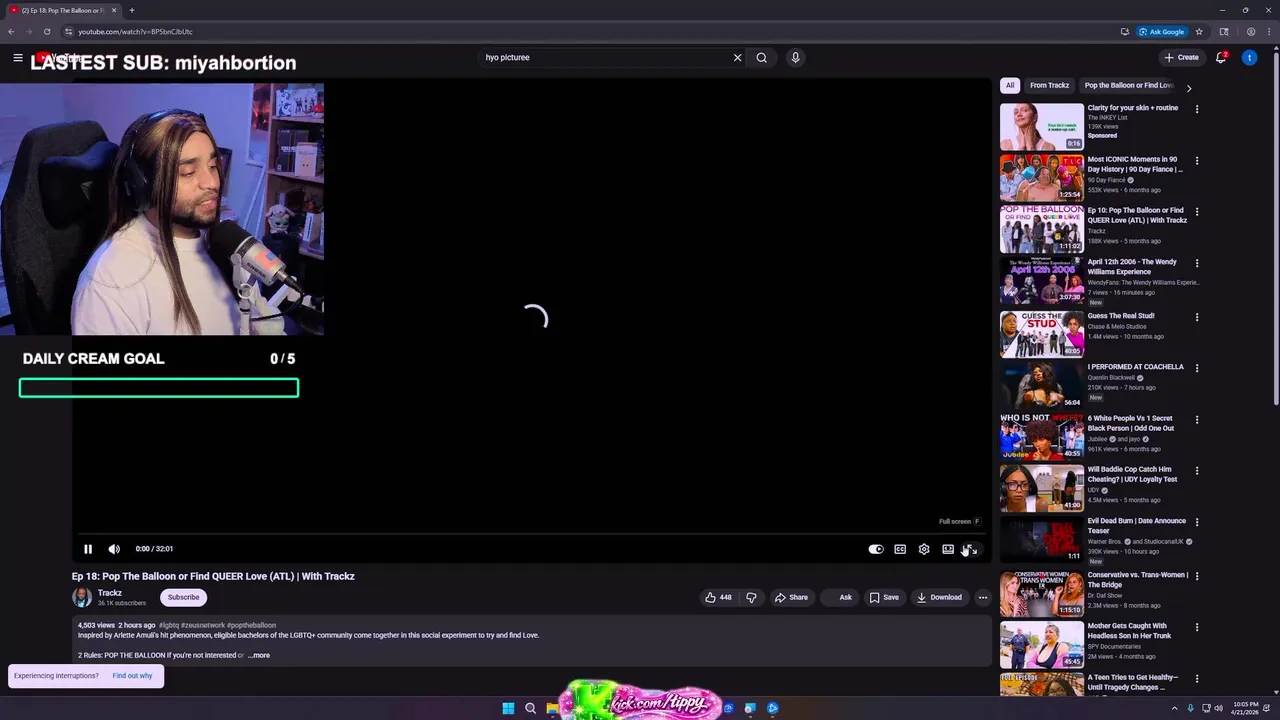This screenshot has width=1280, height=720.
Task: Open '90 Day Fiance ICONIC Moments' thumbnail
Action: [1042, 178]
